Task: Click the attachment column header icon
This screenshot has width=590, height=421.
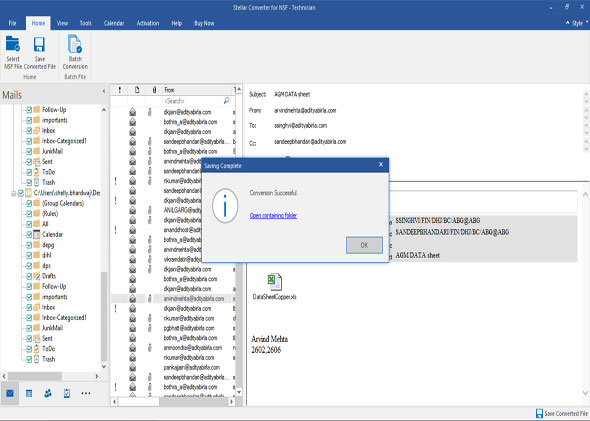Action: (x=154, y=90)
